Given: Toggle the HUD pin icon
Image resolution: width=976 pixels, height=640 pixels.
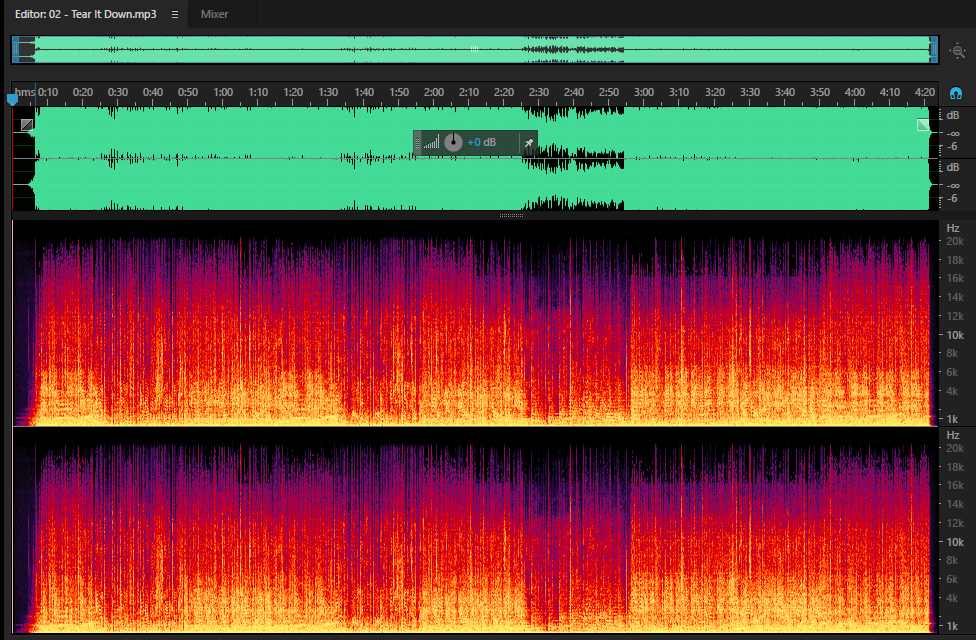Looking at the screenshot, I should pos(528,143).
